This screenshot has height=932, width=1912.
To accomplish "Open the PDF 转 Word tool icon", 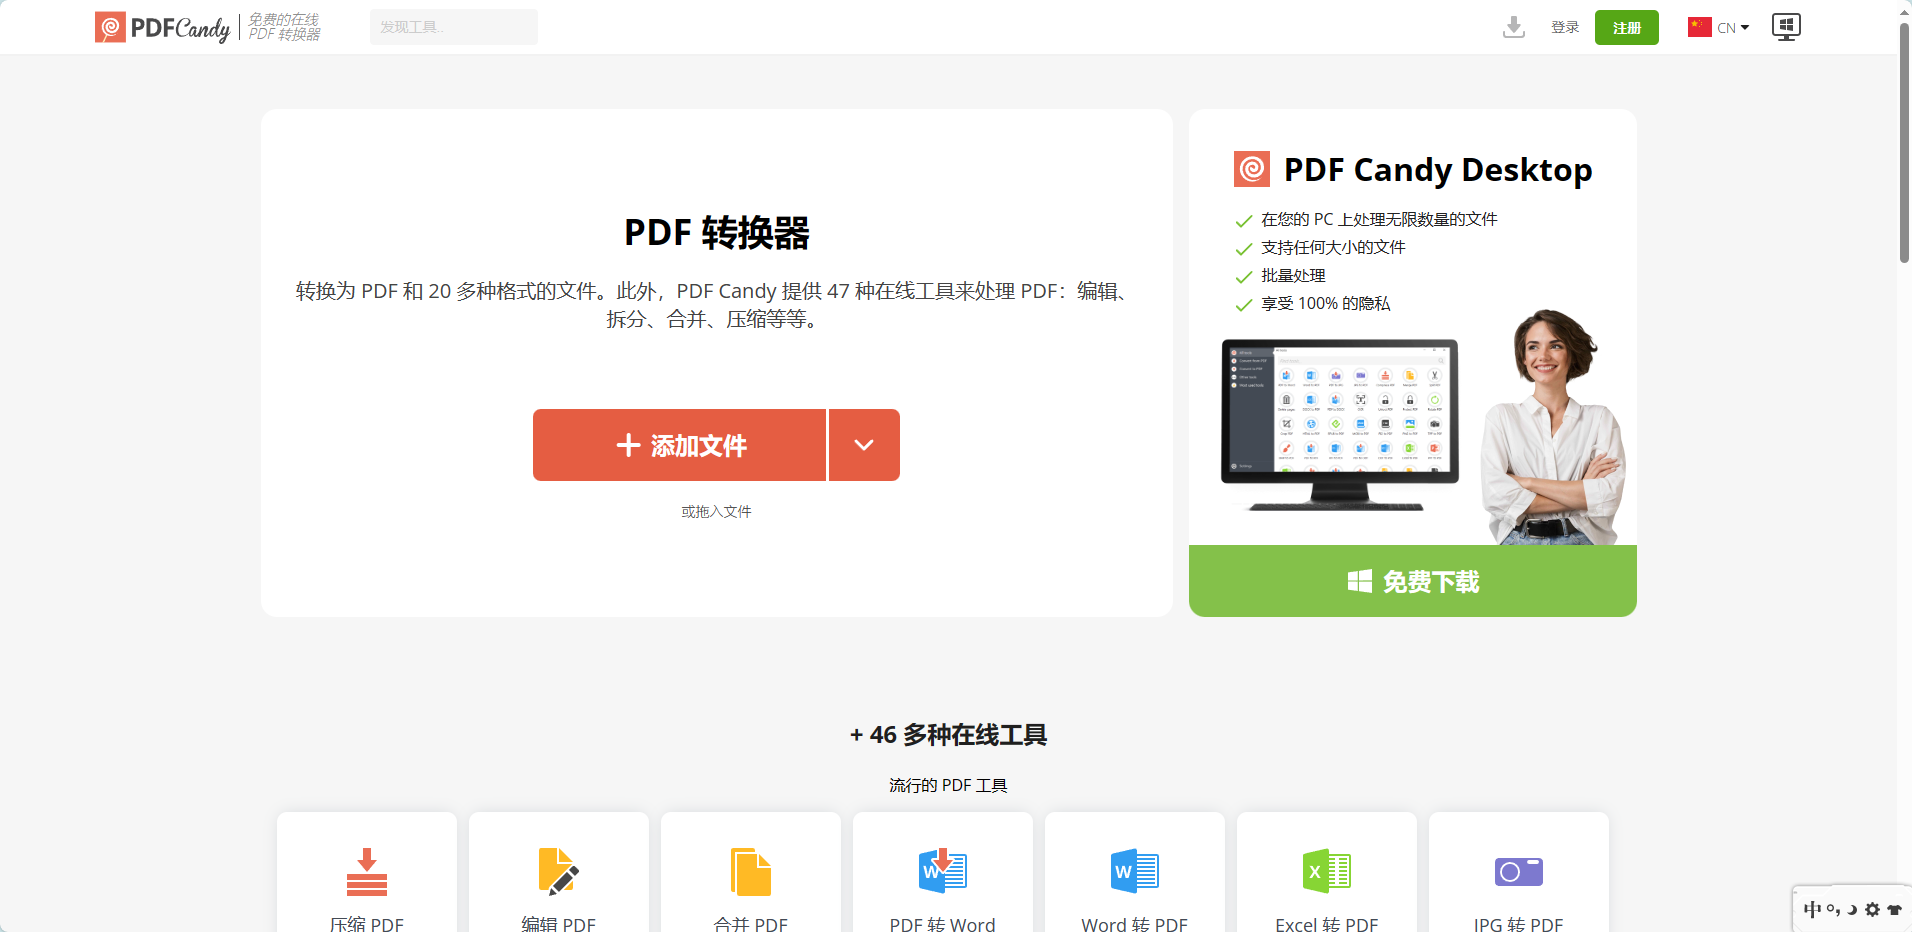I will point(942,870).
